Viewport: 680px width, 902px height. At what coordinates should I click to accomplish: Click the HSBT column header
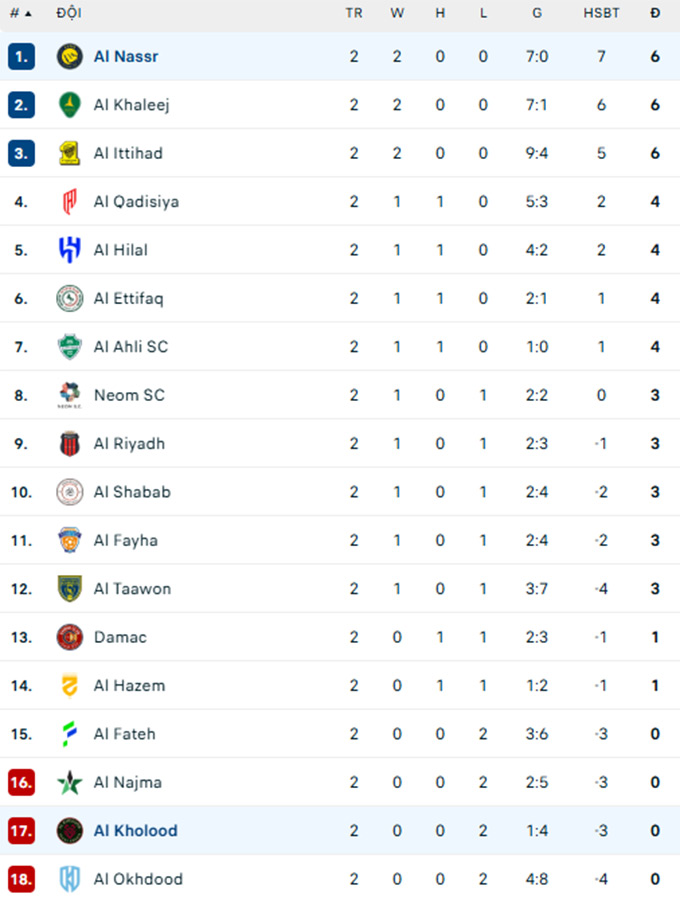tap(601, 13)
